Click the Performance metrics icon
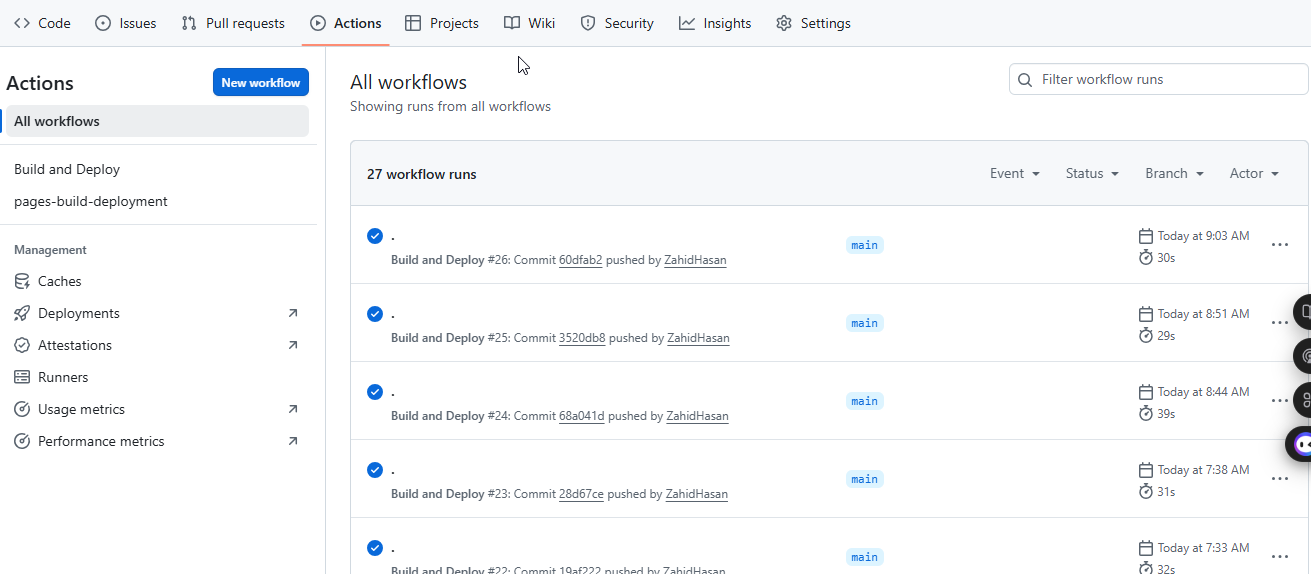Viewport: 1311px width, 574px height. [22, 441]
